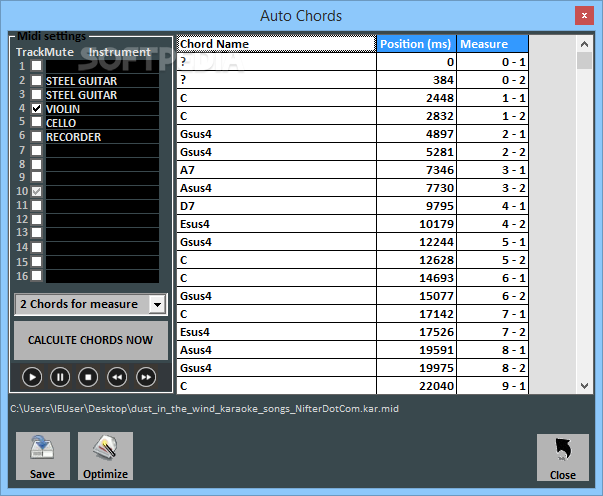Toggle mute checkbox for track 7
The width and height of the screenshot is (603, 496).
(x=37, y=150)
